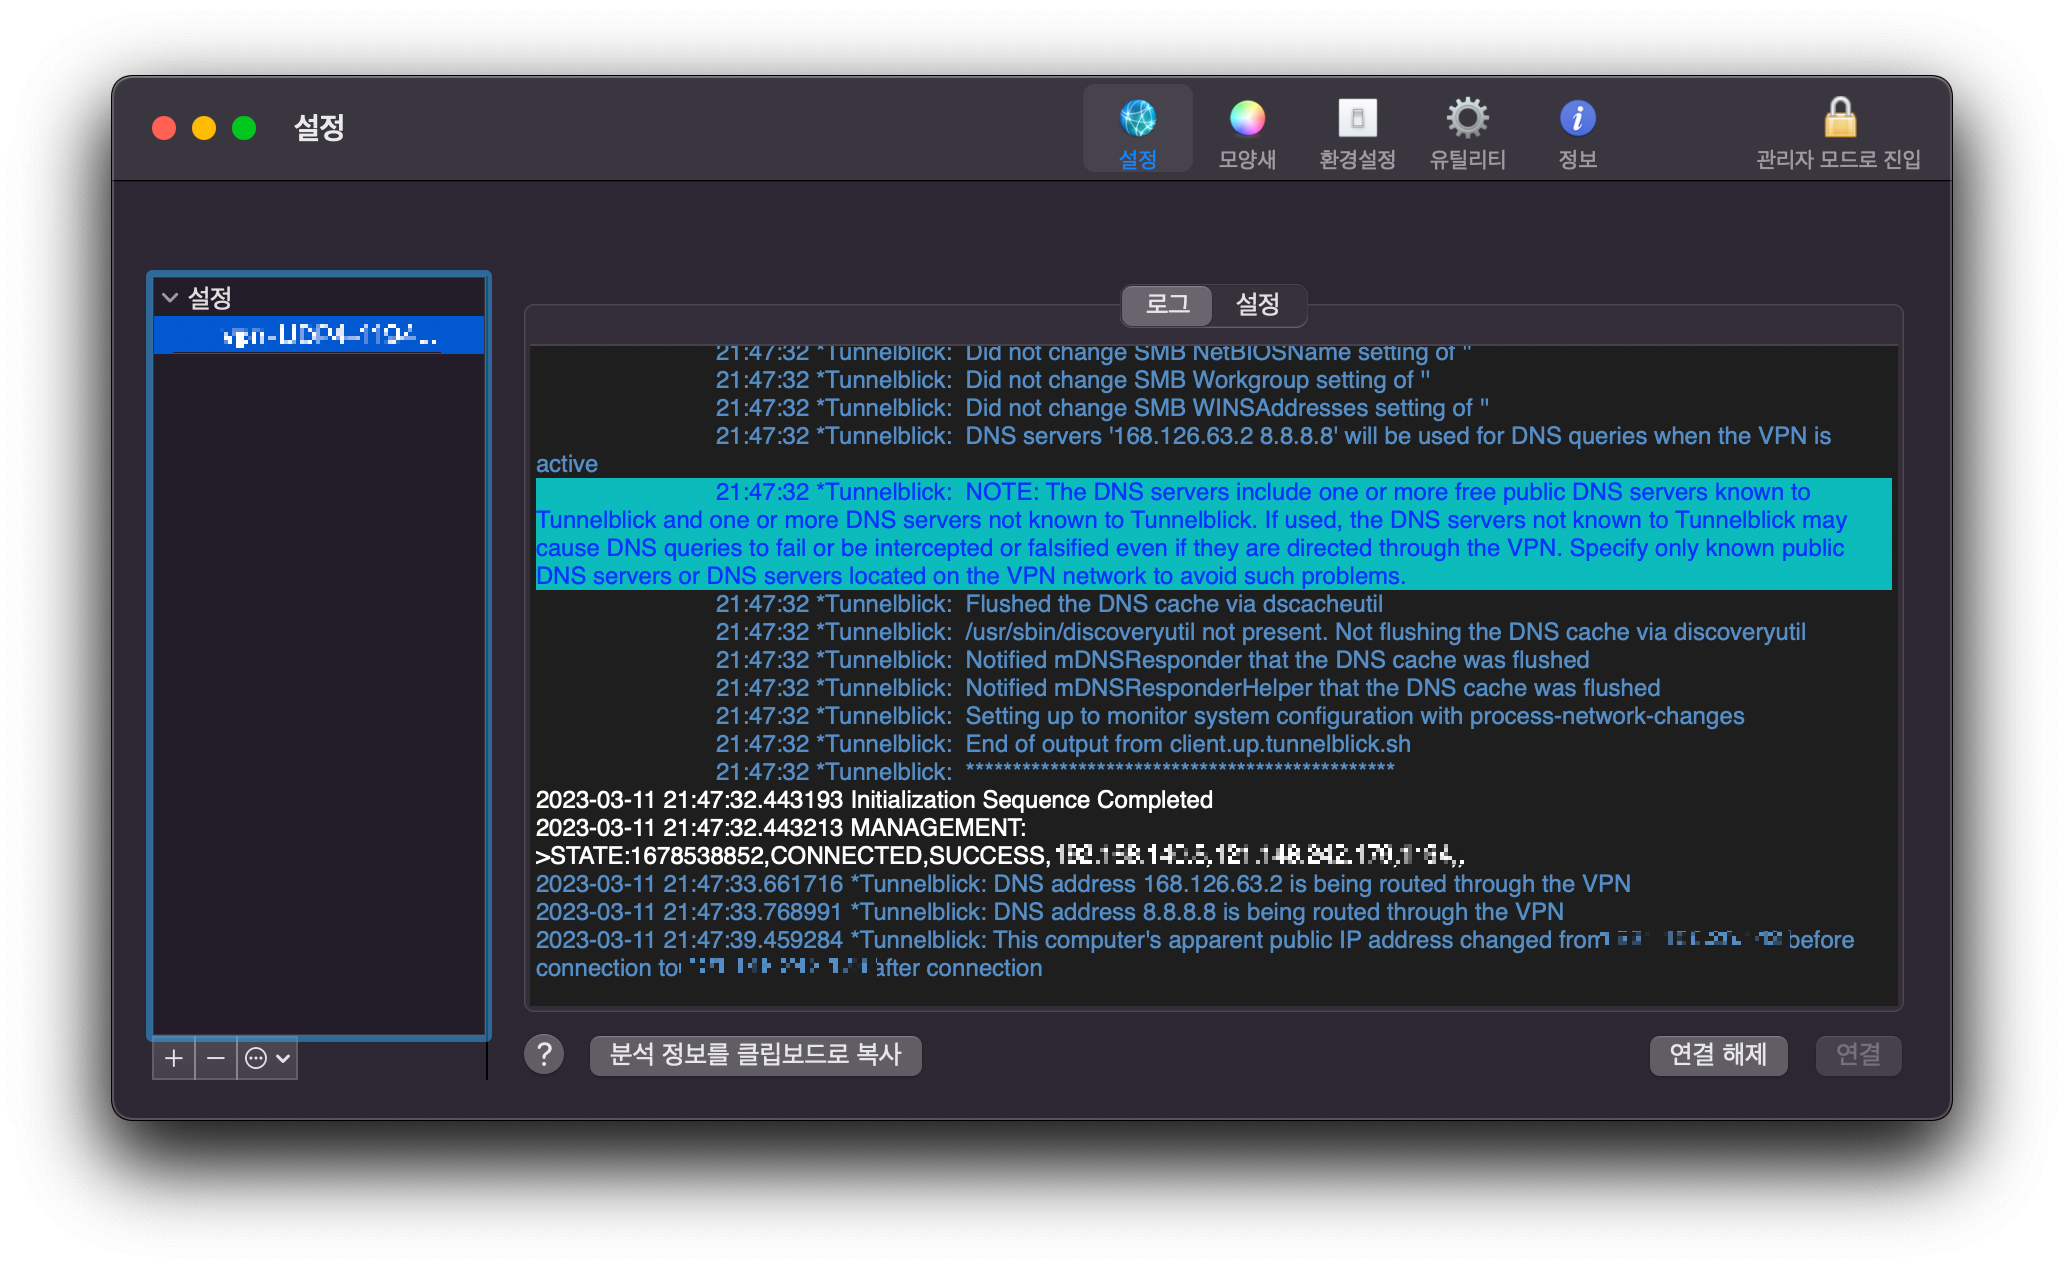The width and height of the screenshot is (2064, 1268).
Task: Click the green zoom window button
Action: coord(244,128)
